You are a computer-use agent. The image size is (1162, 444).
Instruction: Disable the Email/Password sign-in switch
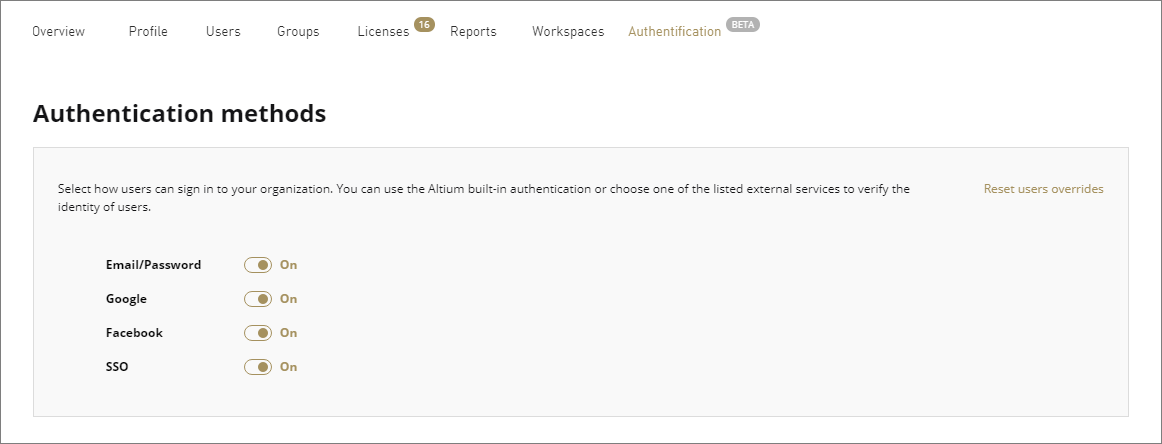pos(258,265)
